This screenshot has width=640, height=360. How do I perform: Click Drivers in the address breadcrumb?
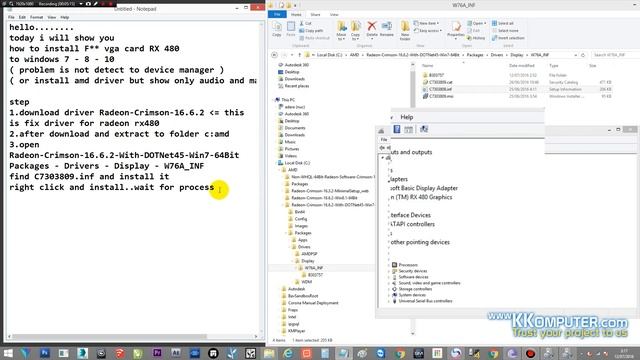497,55
